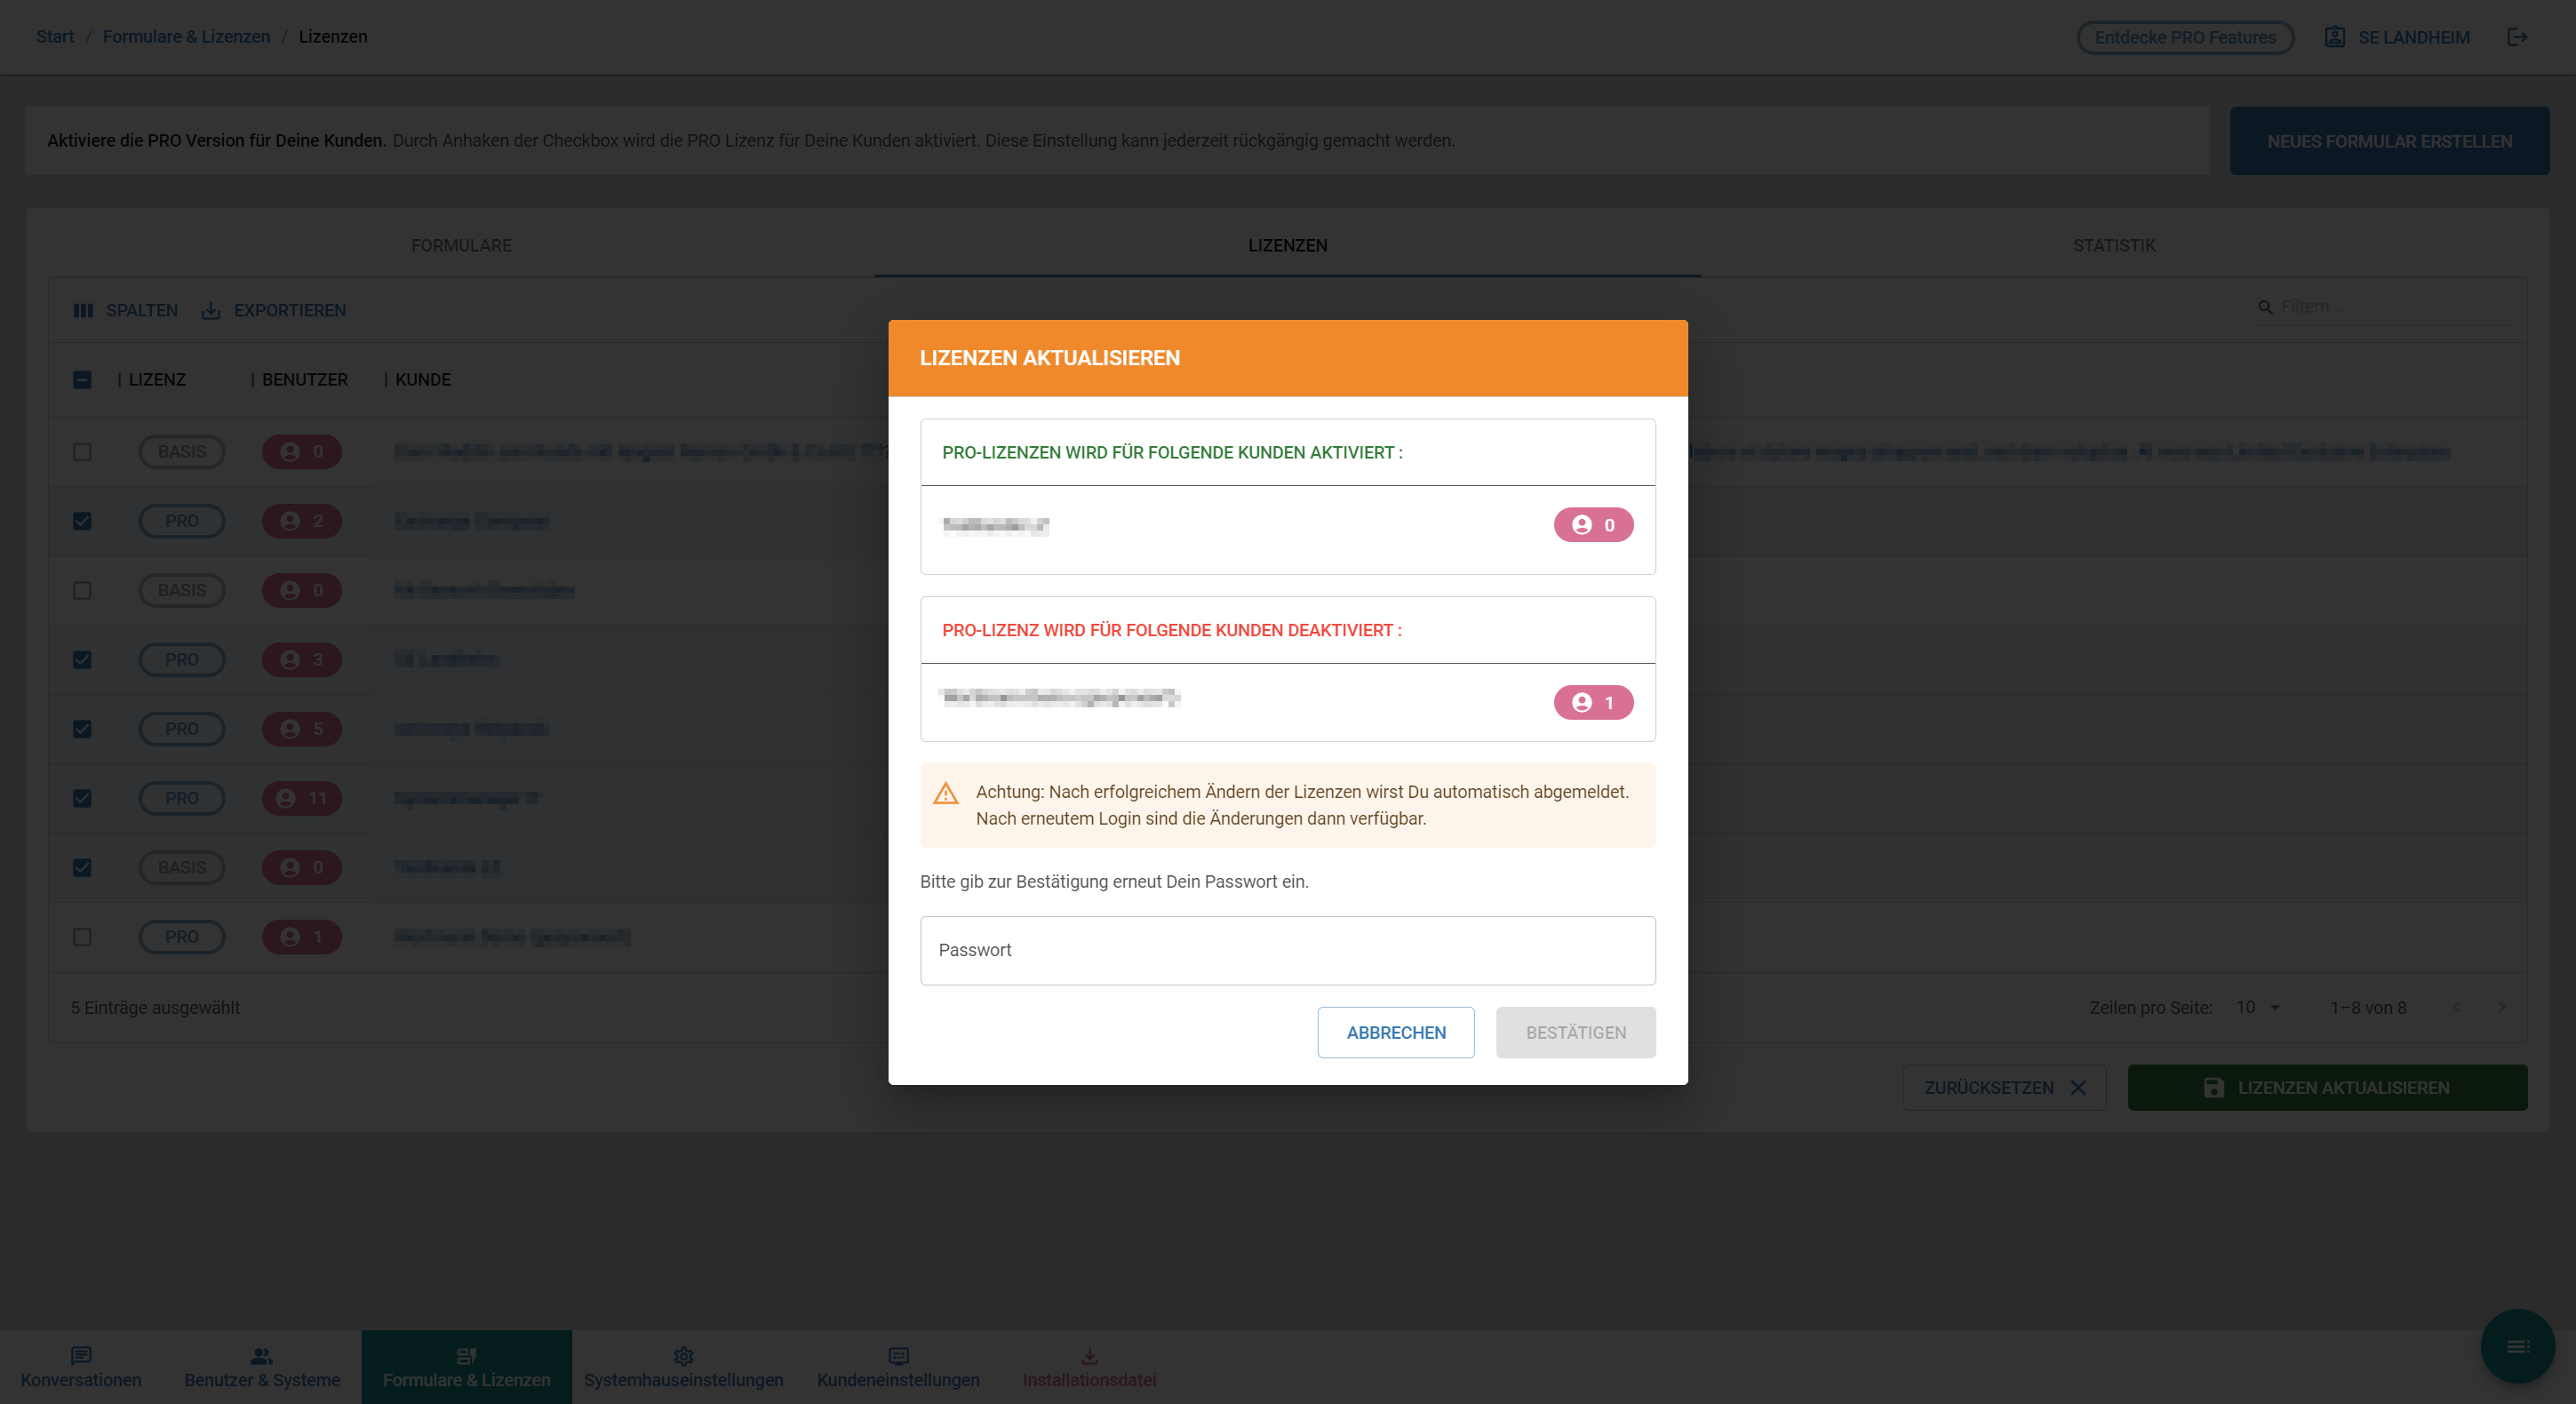Click the Benutzer & Systeme people icon
This screenshot has height=1404, width=2576.
[261, 1355]
